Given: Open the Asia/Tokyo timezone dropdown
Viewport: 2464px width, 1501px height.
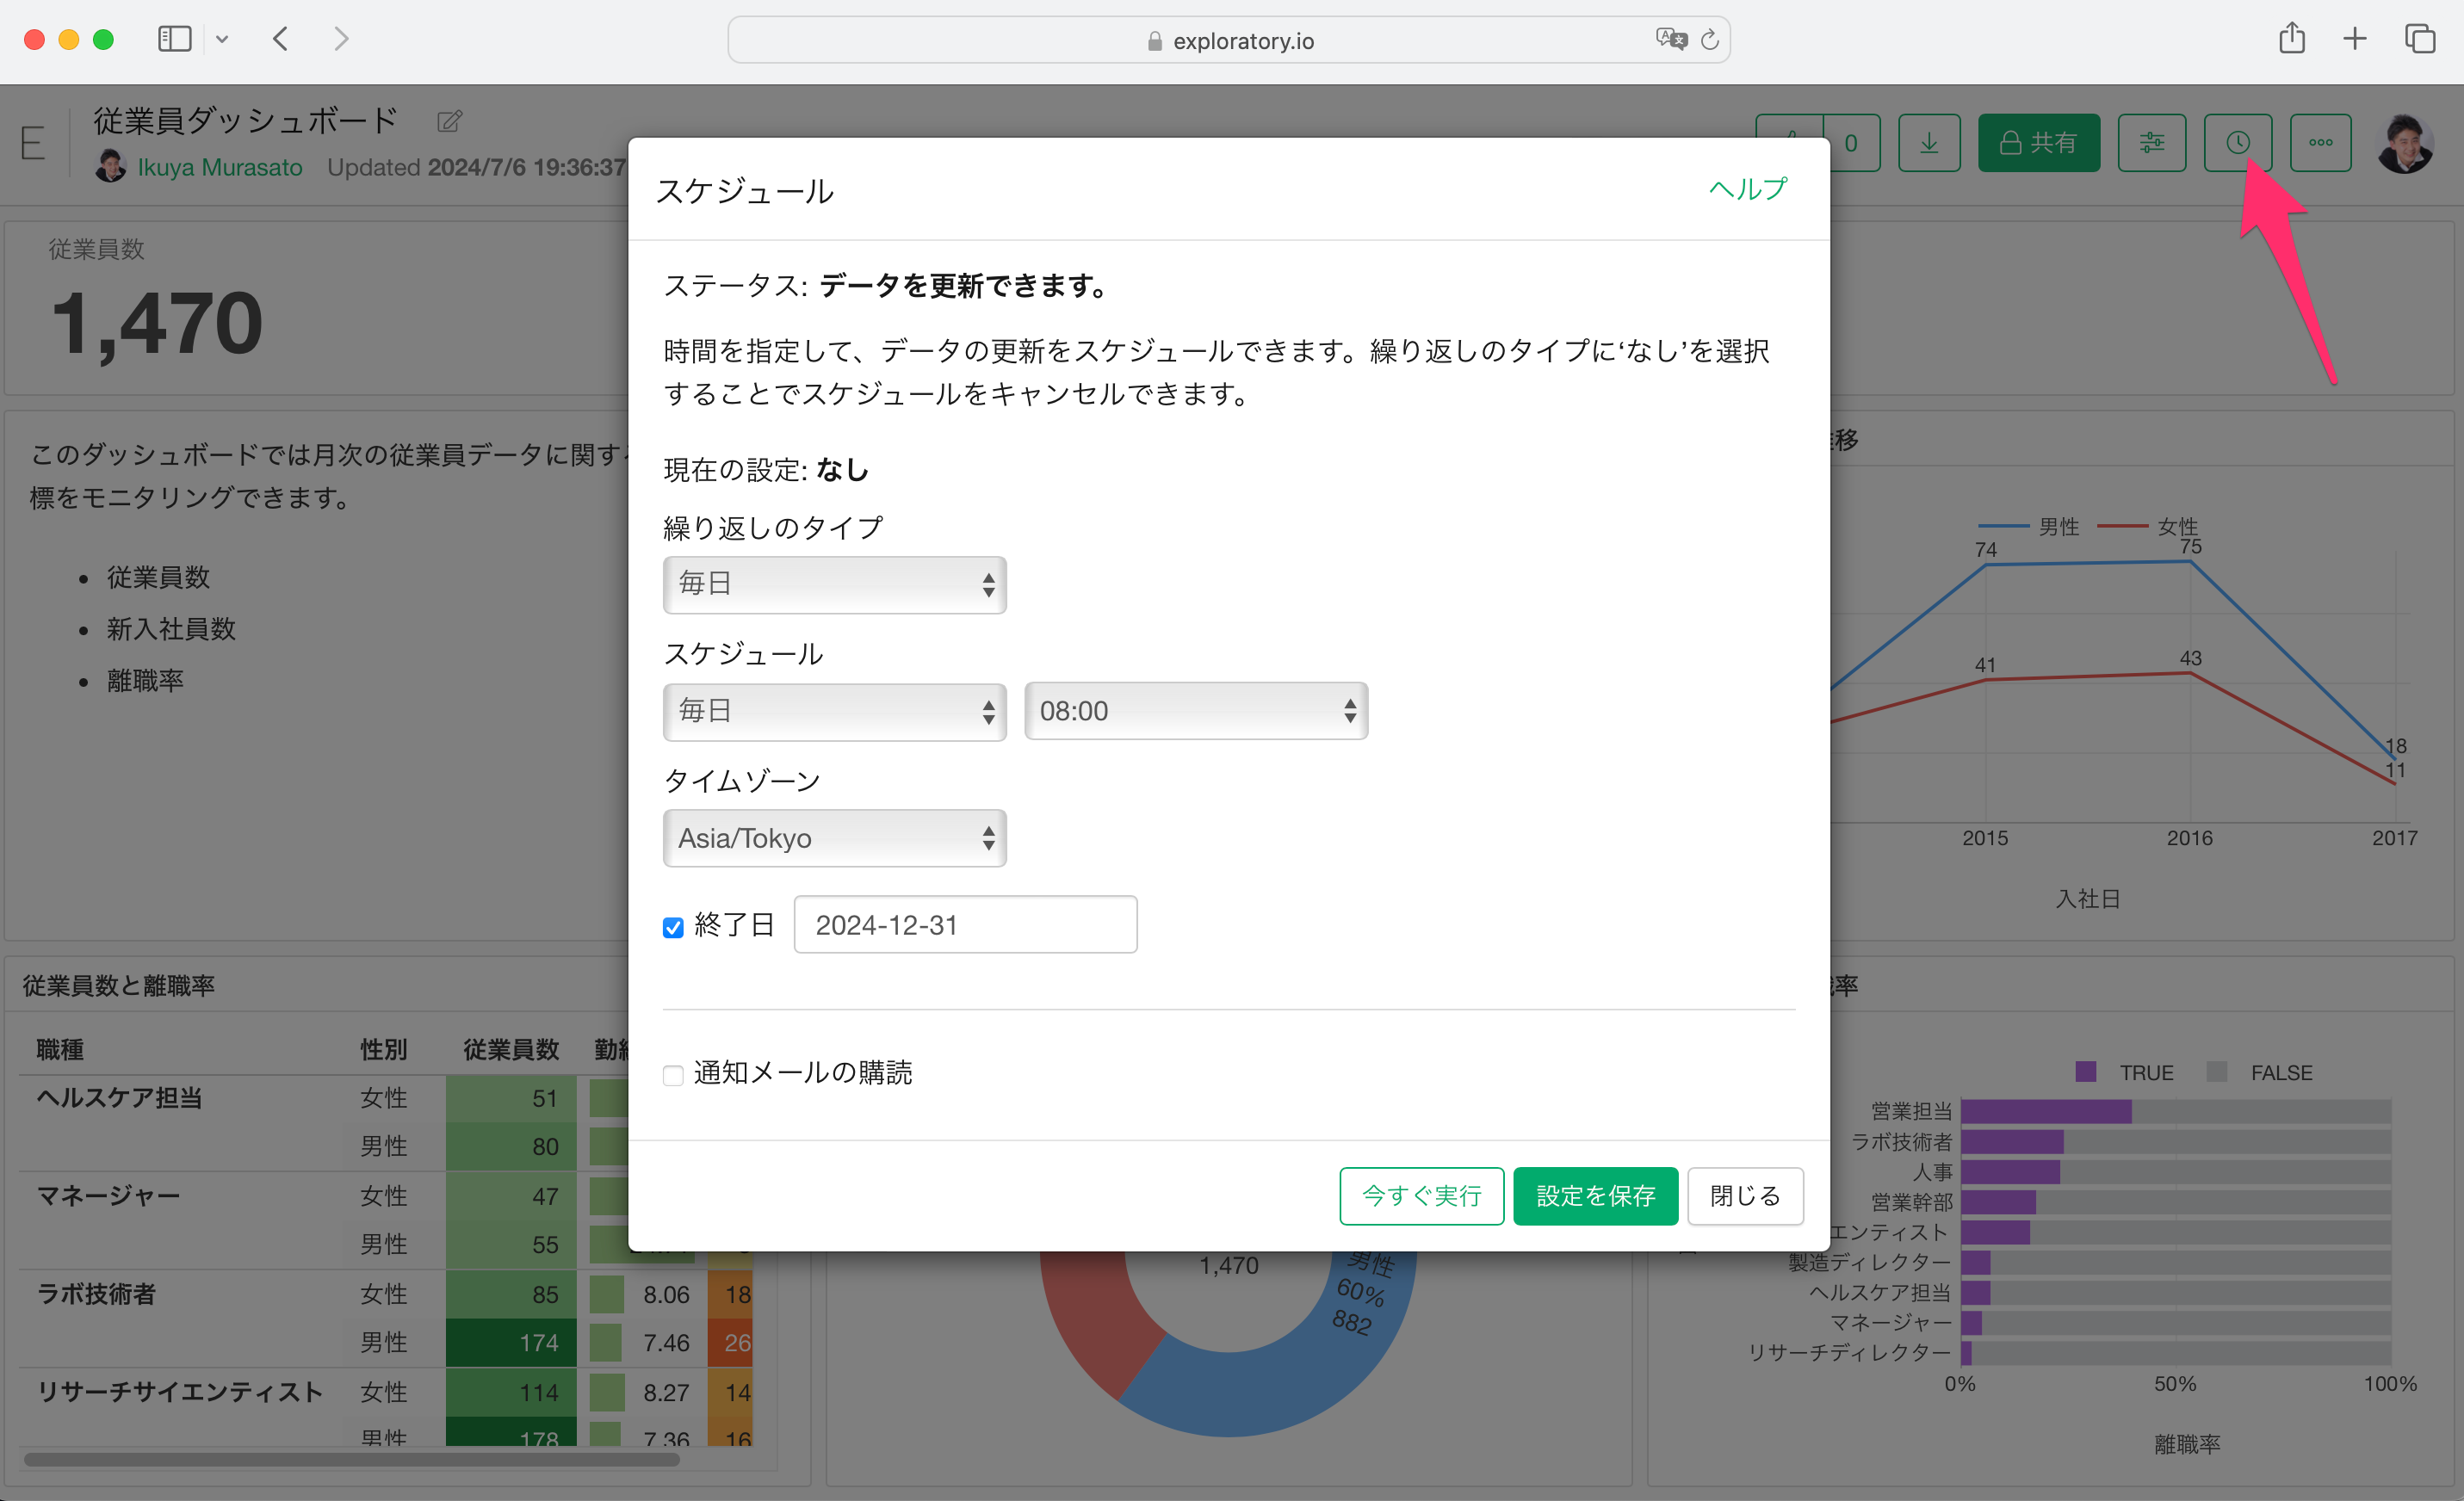Looking at the screenshot, I should click(834, 838).
